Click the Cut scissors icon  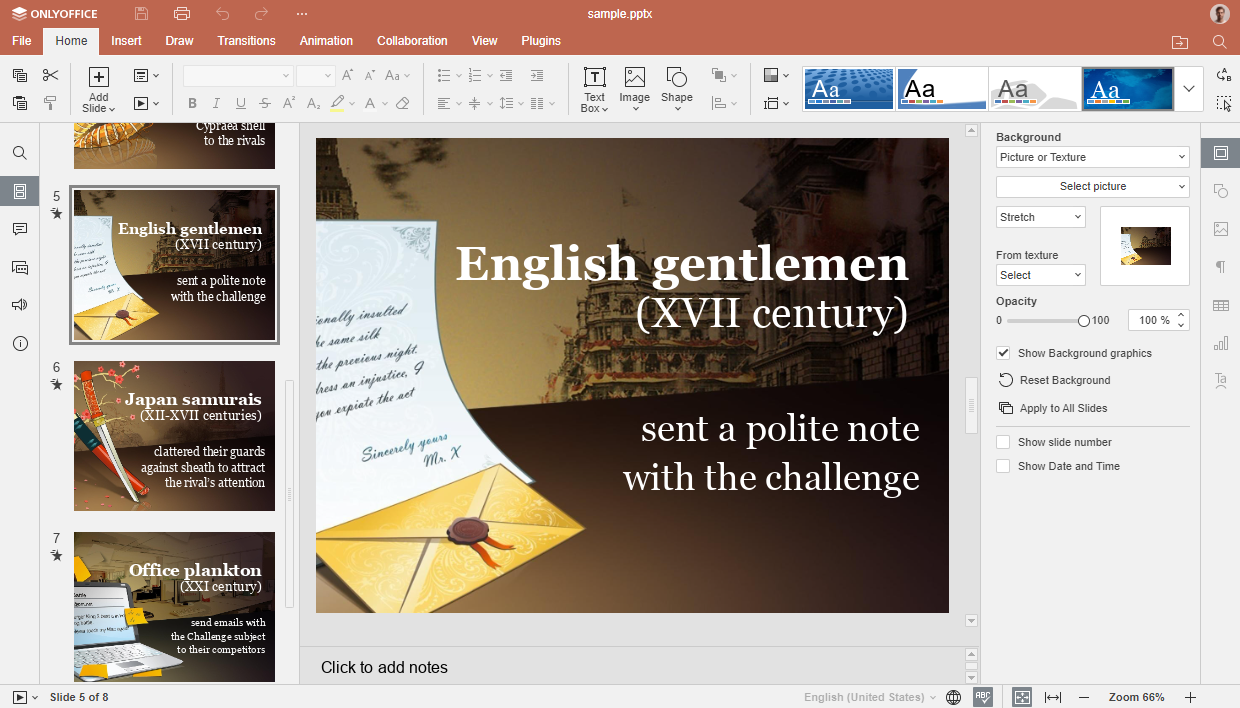point(50,76)
